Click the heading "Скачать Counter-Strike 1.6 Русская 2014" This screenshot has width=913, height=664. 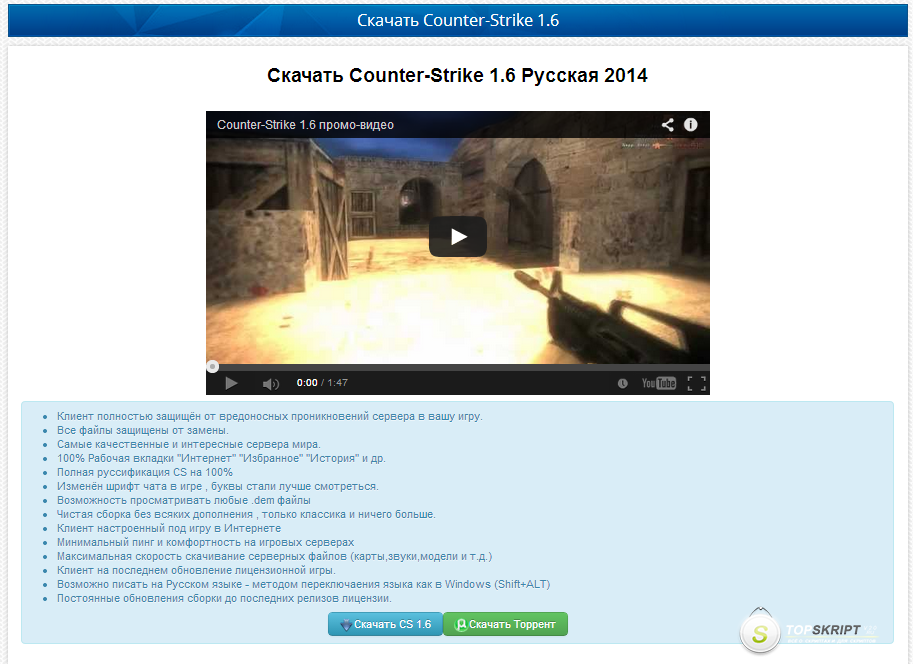point(457,75)
